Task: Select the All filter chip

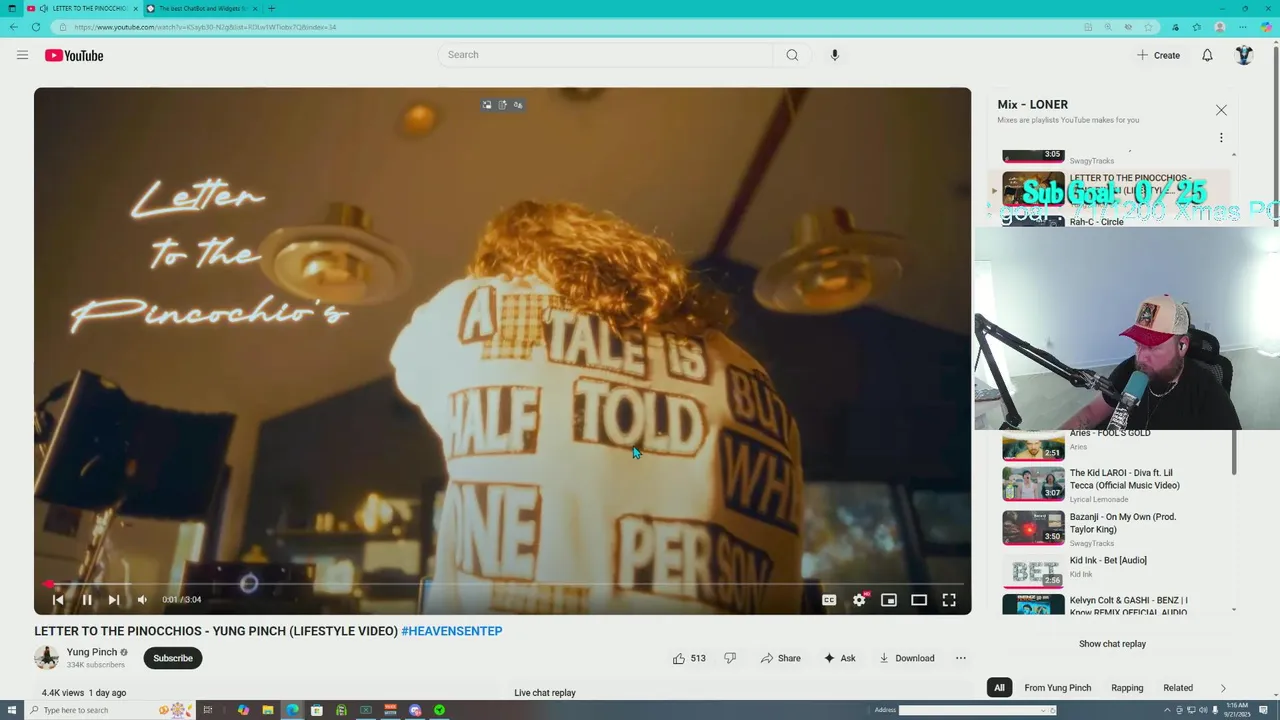Action: point(999,688)
